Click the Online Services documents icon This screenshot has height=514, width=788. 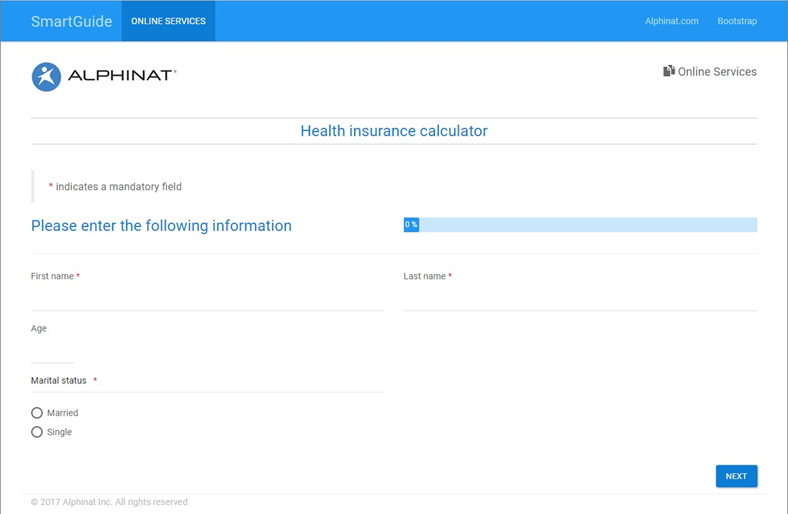(x=669, y=71)
